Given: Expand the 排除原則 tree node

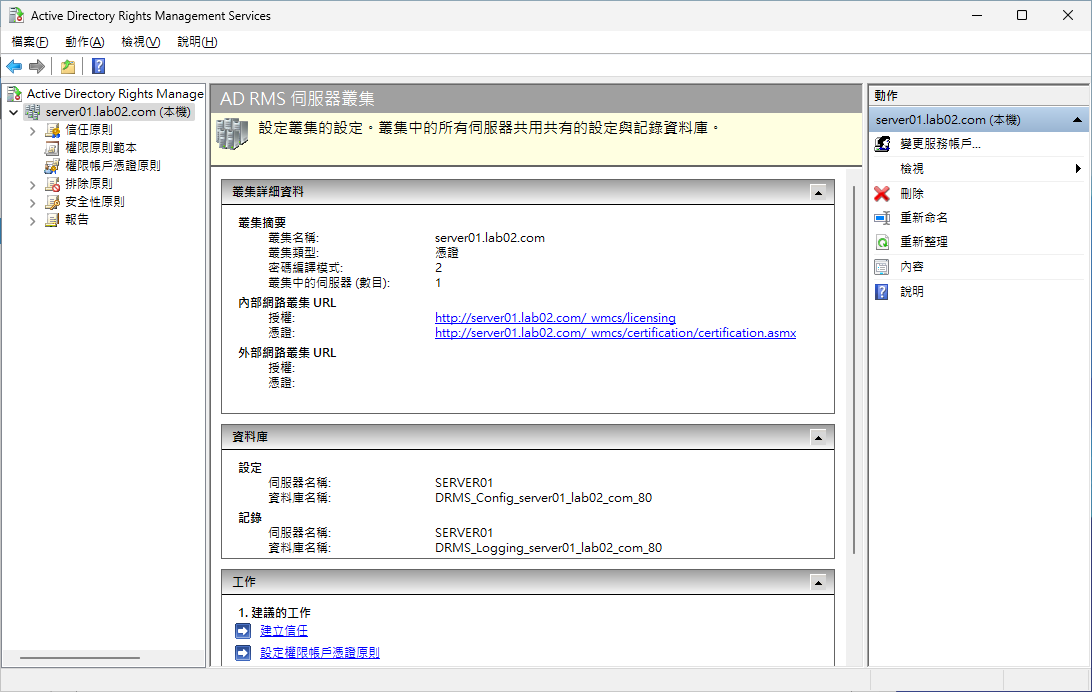Looking at the screenshot, I should tap(32, 184).
